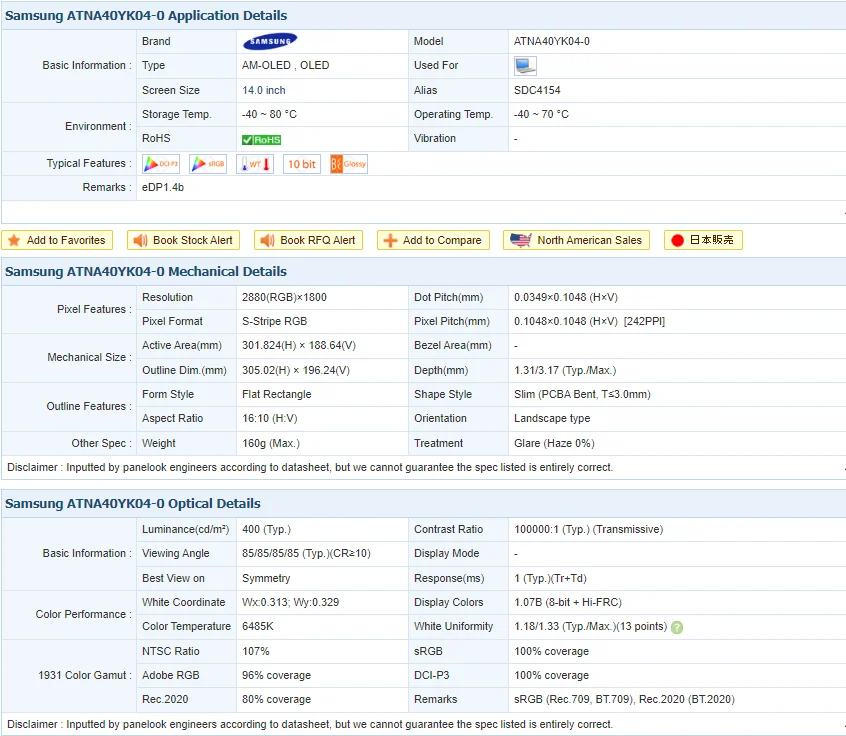This screenshot has height=736, width=846.
Task: Select pixel pitch value with 242PPI
Action: tap(590, 322)
